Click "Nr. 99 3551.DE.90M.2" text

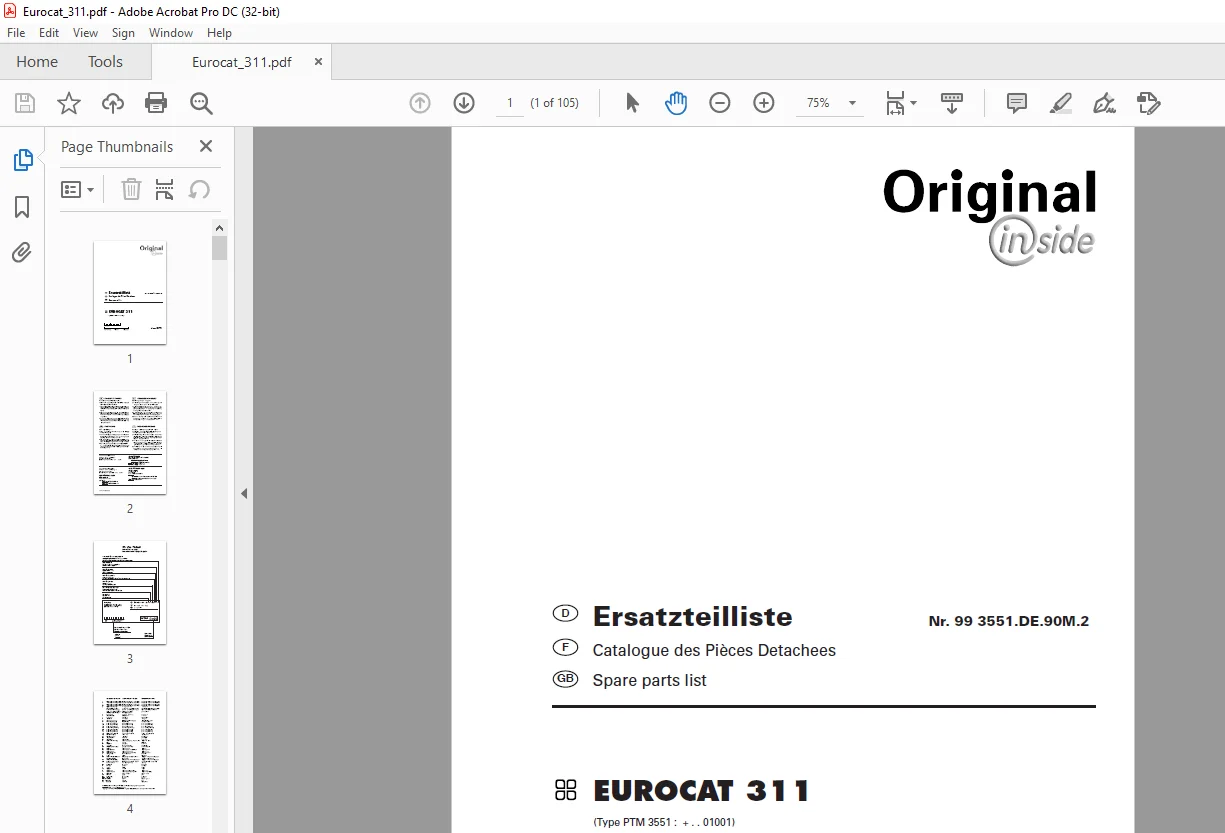(1008, 621)
